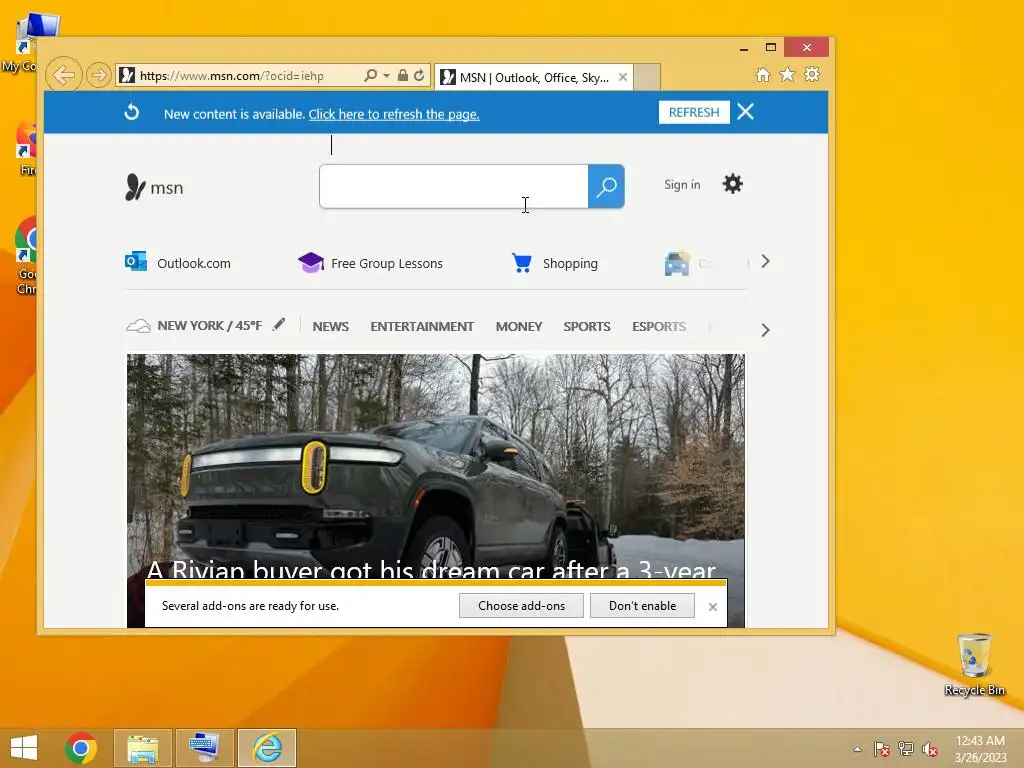
Task: Click the Choose add-ons button
Action: [521, 605]
